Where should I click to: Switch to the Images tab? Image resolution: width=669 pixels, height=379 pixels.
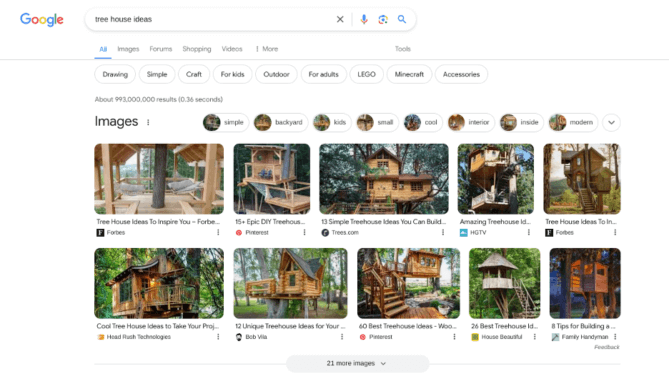[x=128, y=49]
